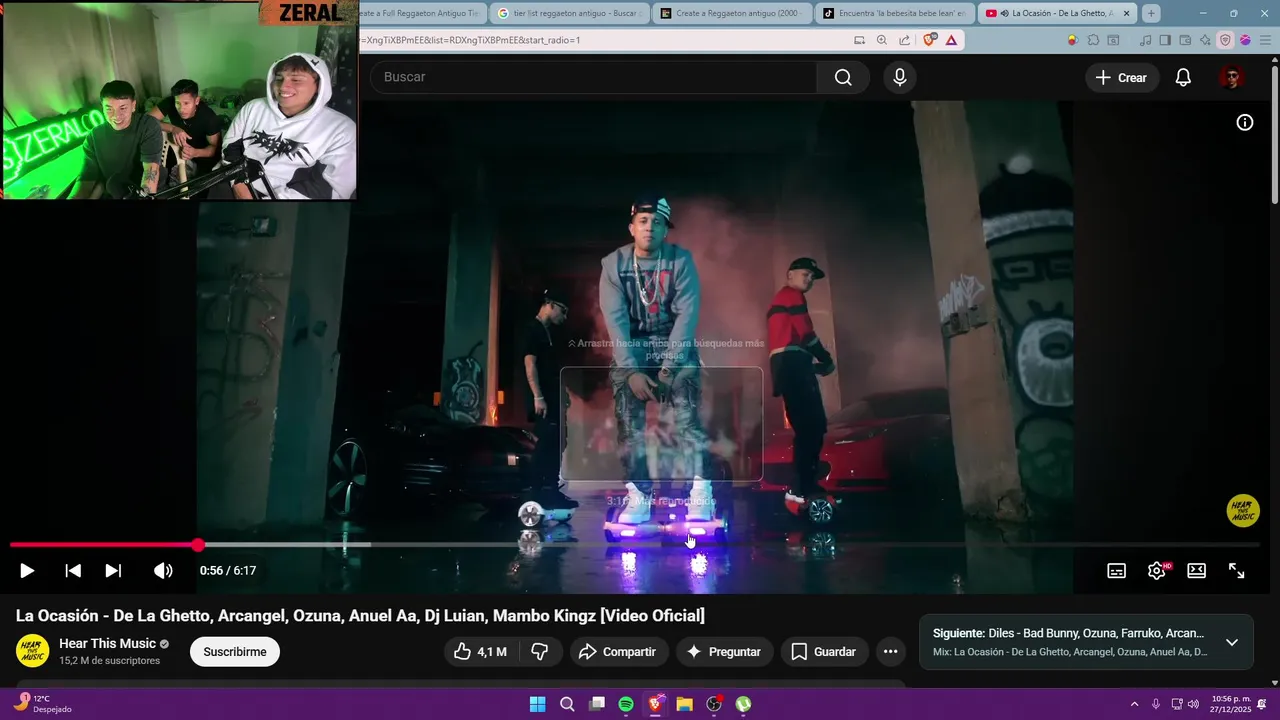Open a new browser tab
The height and width of the screenshot is (720, 1280).
[x=1151, y=13]
